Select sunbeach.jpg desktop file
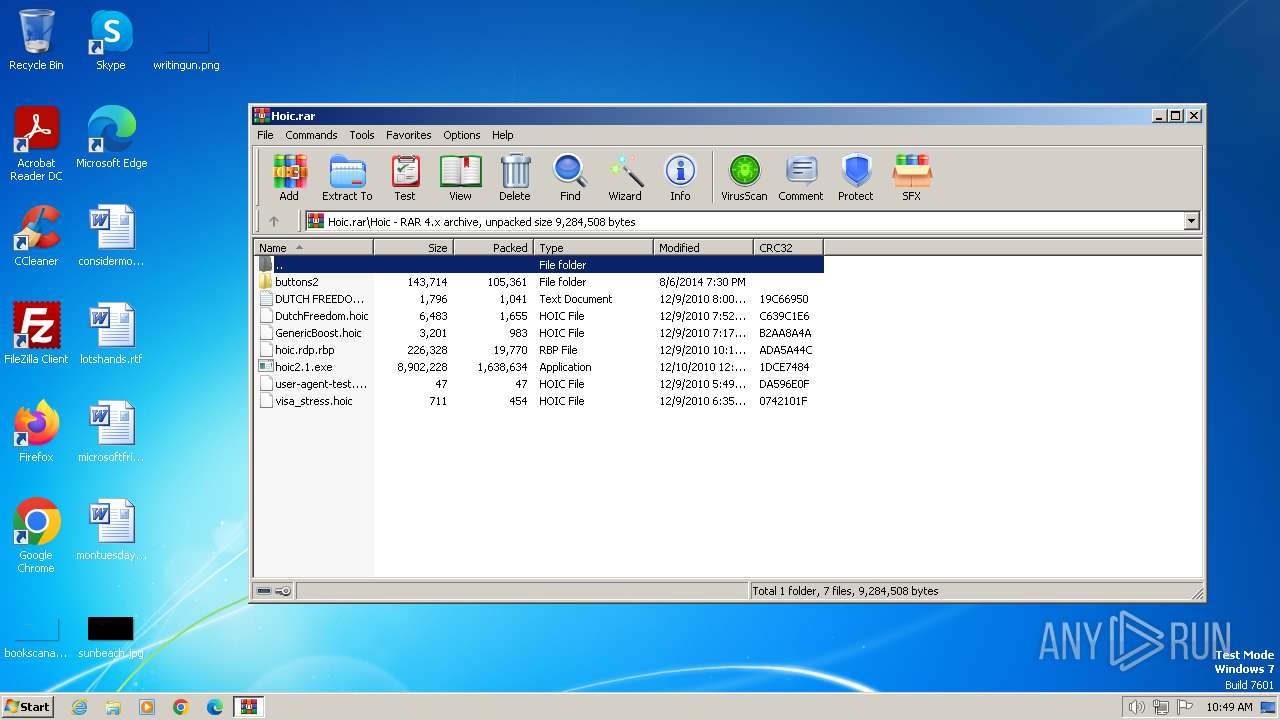This screenshot has width=1280, height=720. coord(111,638)
